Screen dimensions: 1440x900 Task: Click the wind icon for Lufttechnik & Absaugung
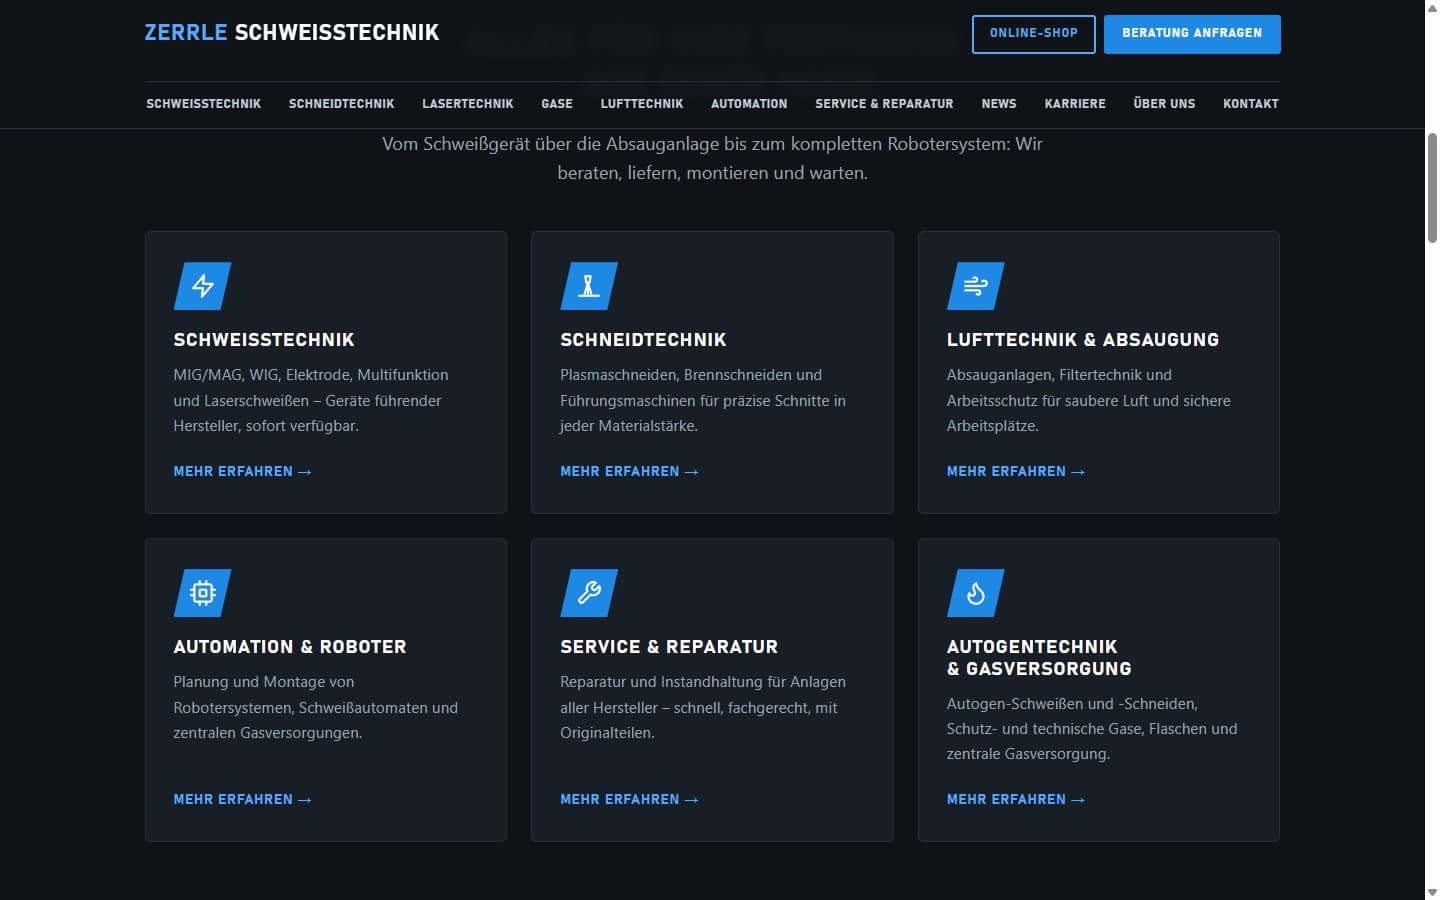976,286
